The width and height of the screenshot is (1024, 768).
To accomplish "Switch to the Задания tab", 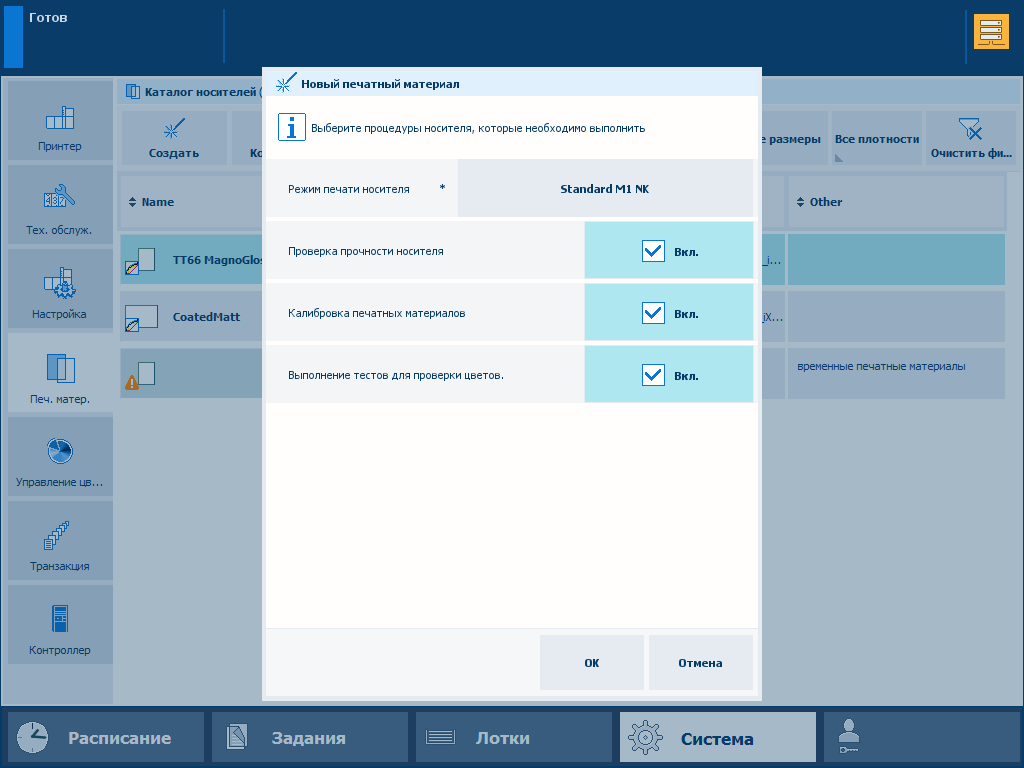I will tap(310, 738).
